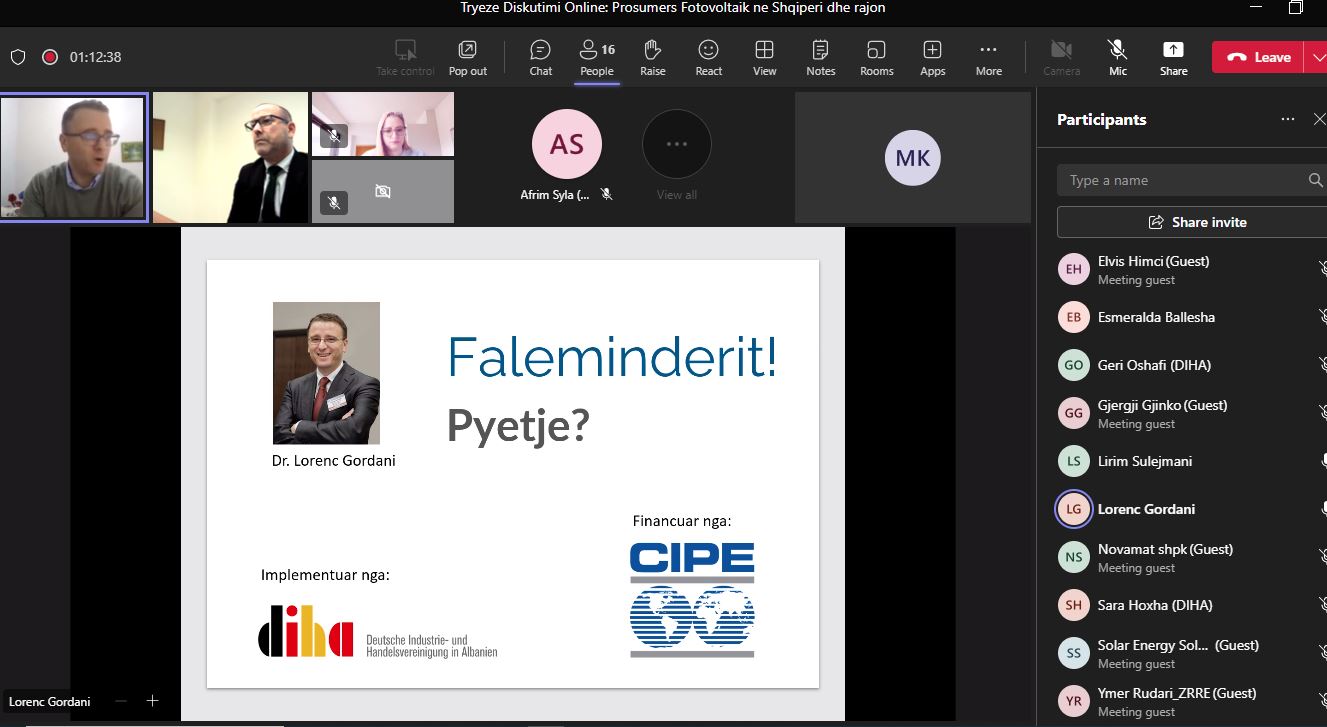1327x727 pixels.
Task: Pop out the shared content
Action: click(468, 57)
